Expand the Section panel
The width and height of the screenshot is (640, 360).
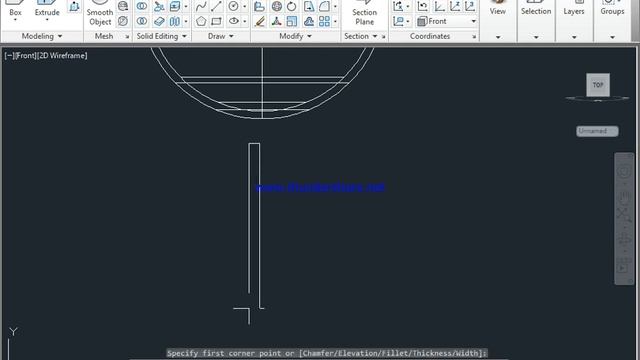[x=360, y=36]
